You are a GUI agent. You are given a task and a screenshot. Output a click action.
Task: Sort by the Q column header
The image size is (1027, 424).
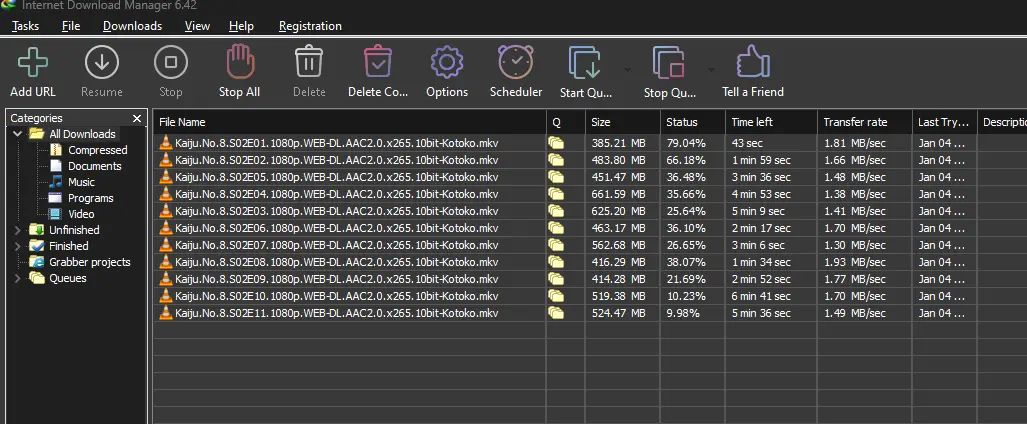(566, 122)
